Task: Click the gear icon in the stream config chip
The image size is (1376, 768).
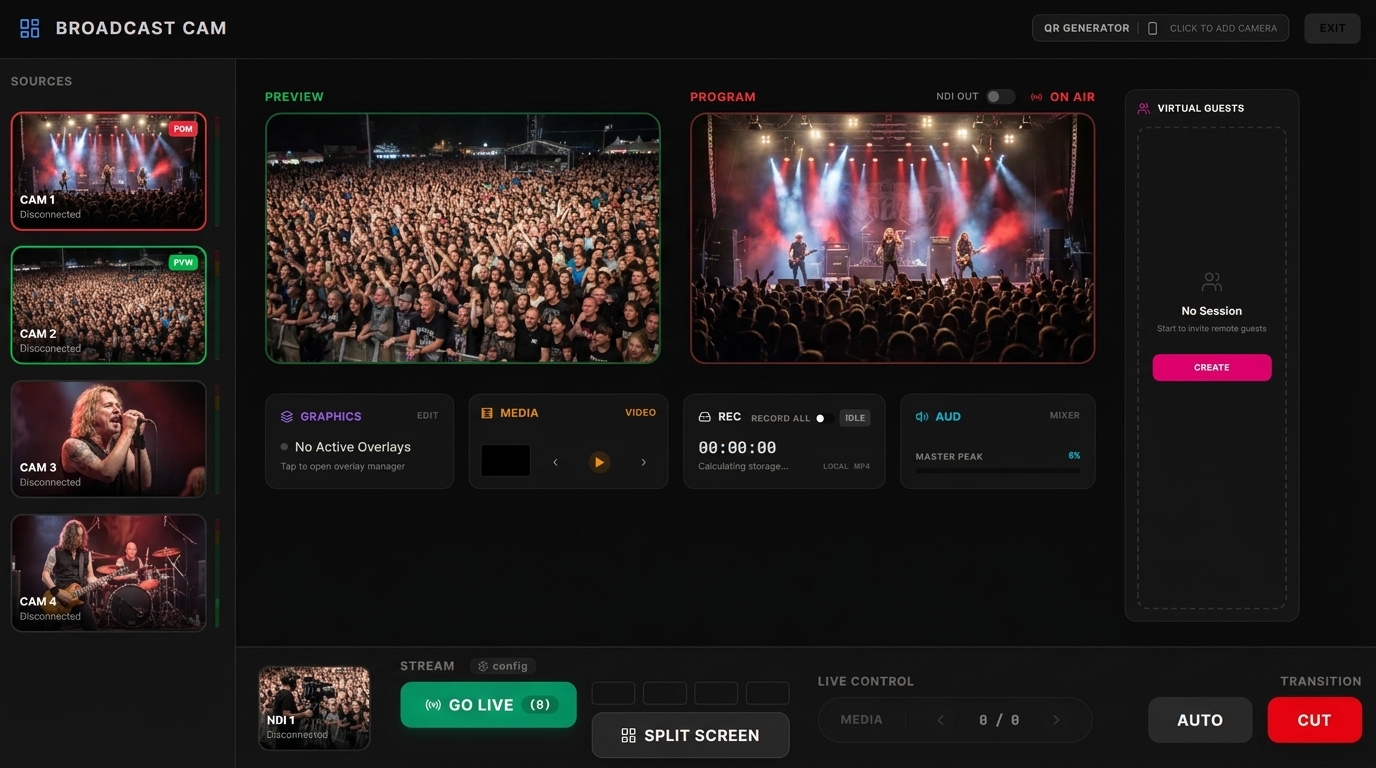Action: pos(483,666)
